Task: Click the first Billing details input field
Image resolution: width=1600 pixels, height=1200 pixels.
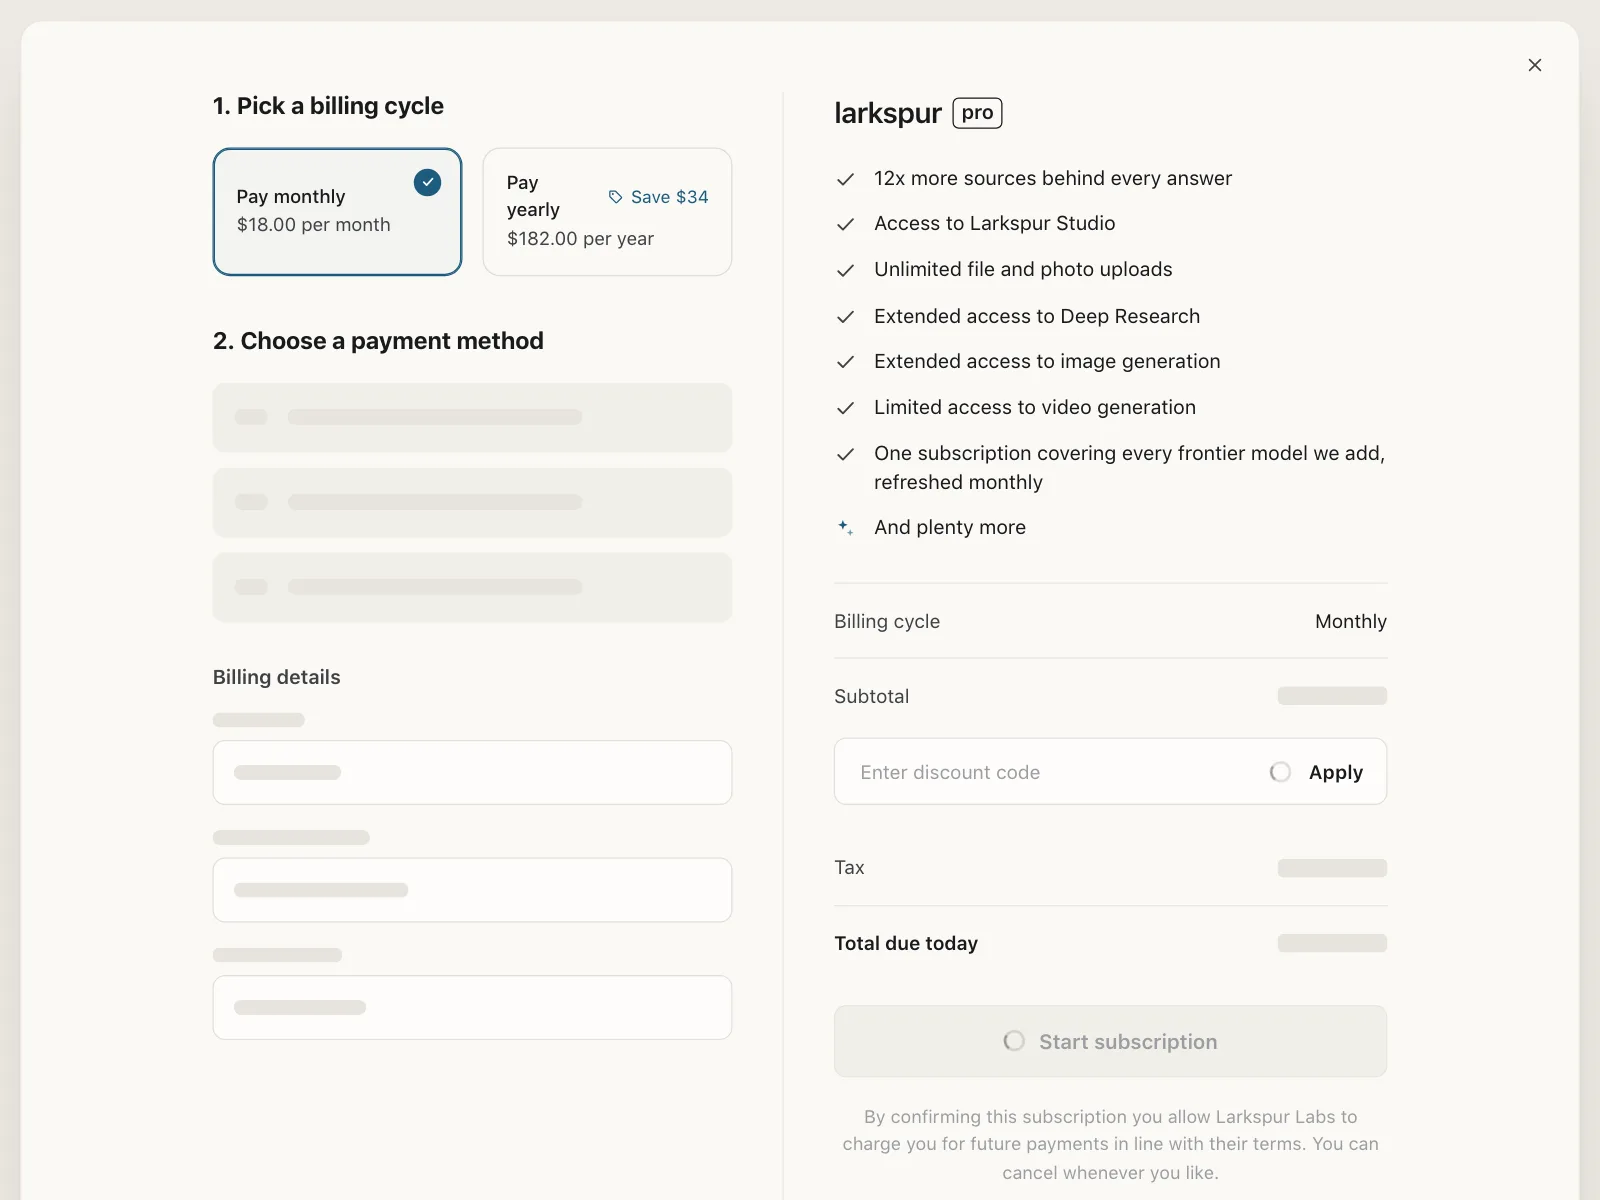Action: pos(472,772)
